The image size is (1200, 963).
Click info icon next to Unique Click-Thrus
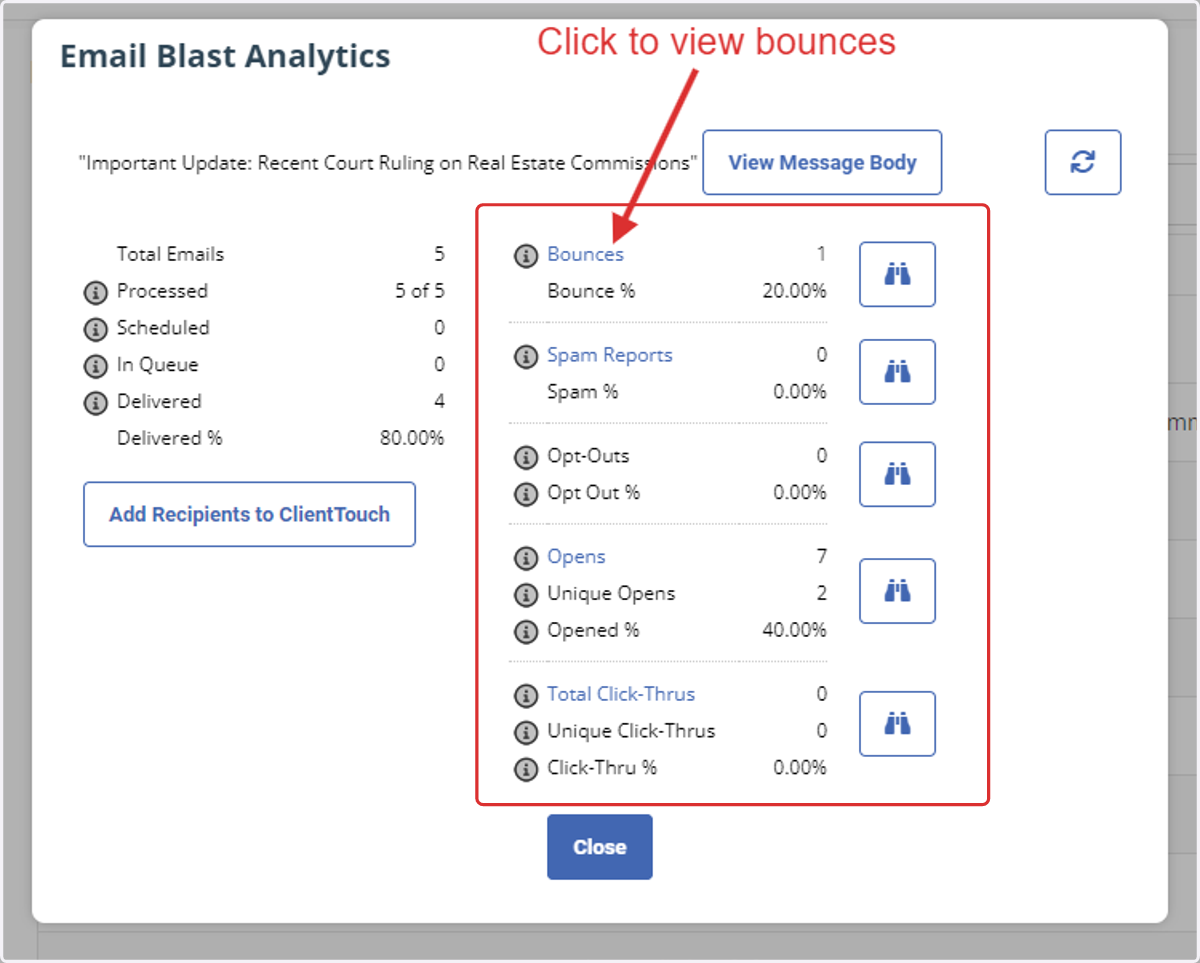pyautogui.click(x=526, y=732)
